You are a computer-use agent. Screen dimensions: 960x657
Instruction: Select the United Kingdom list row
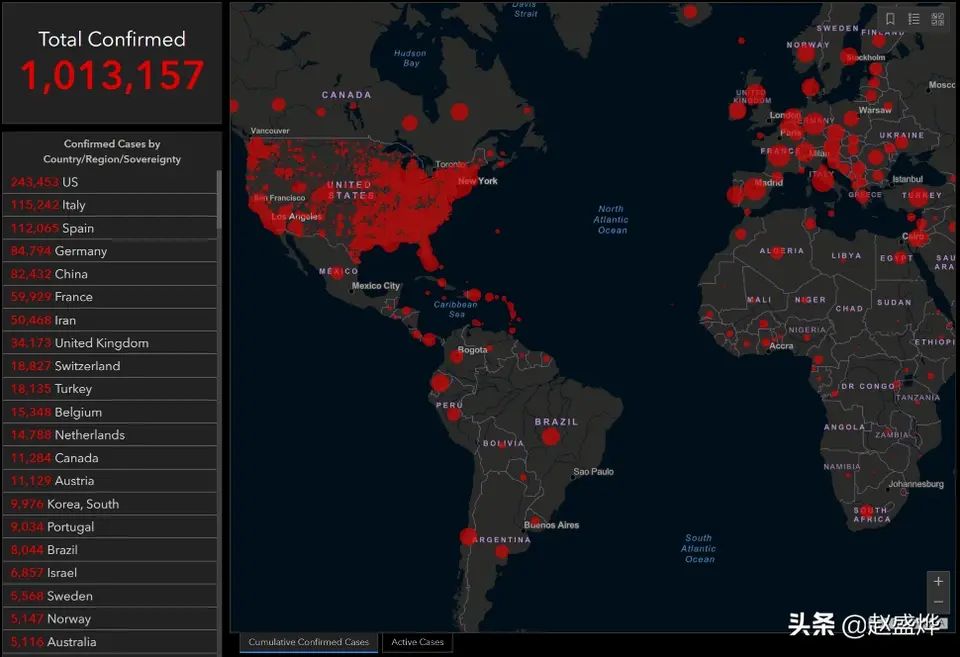(x=110, y=343)
